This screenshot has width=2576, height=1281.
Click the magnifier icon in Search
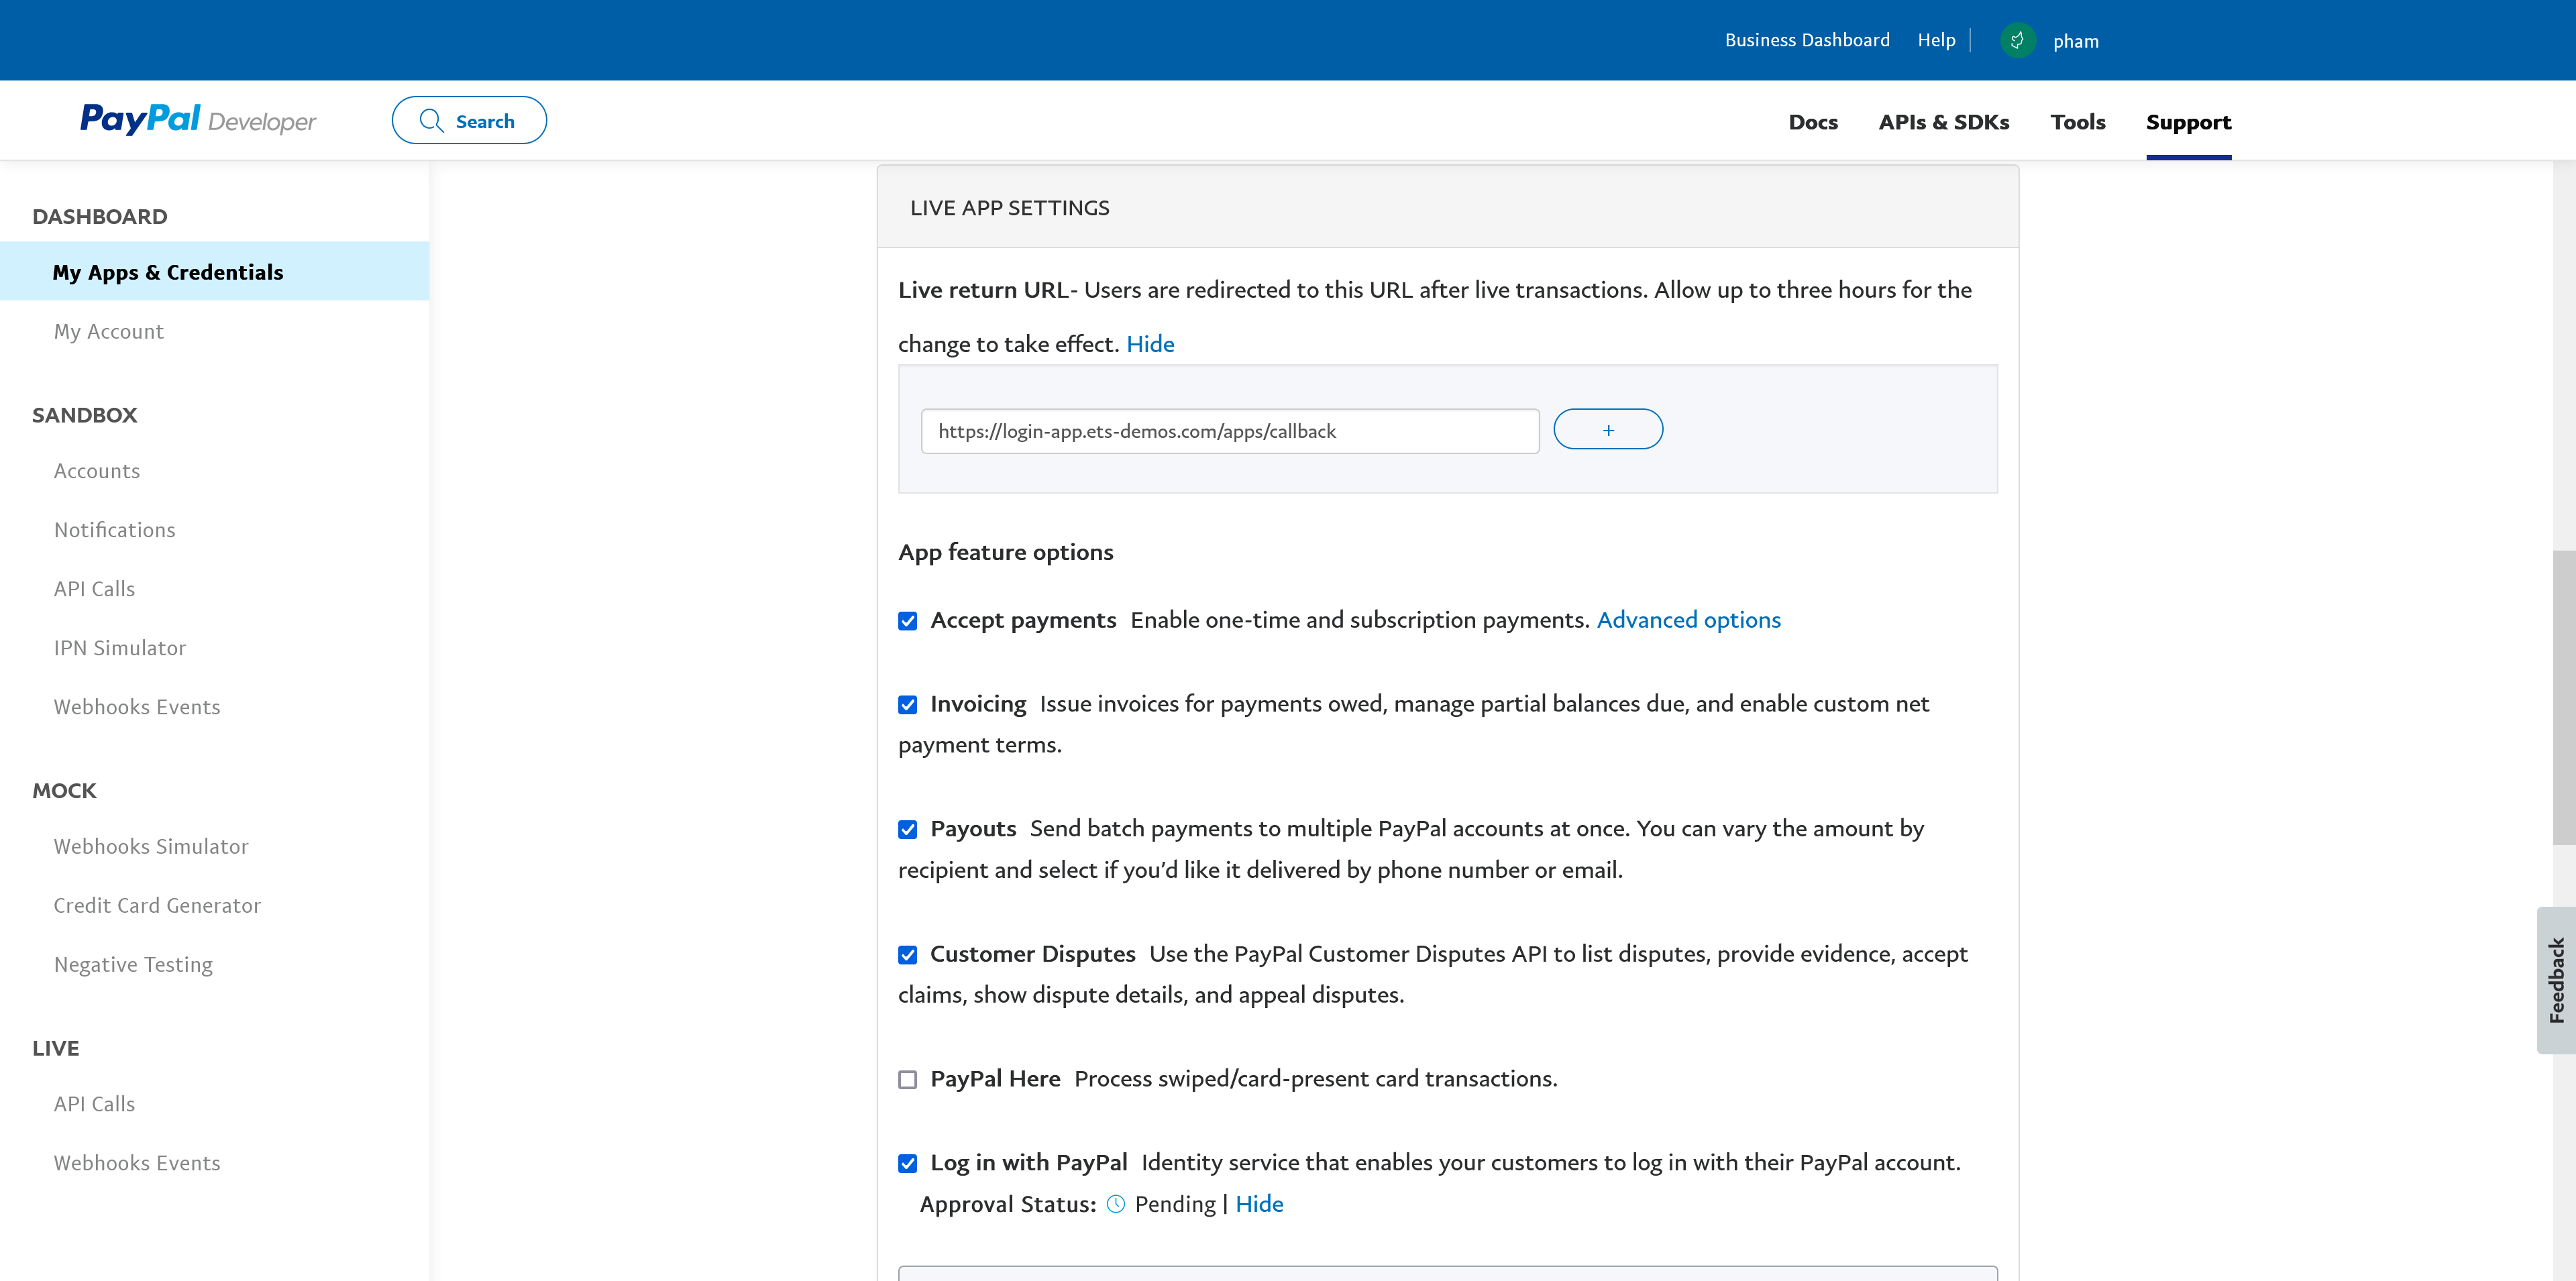click(x=431, y=121)
